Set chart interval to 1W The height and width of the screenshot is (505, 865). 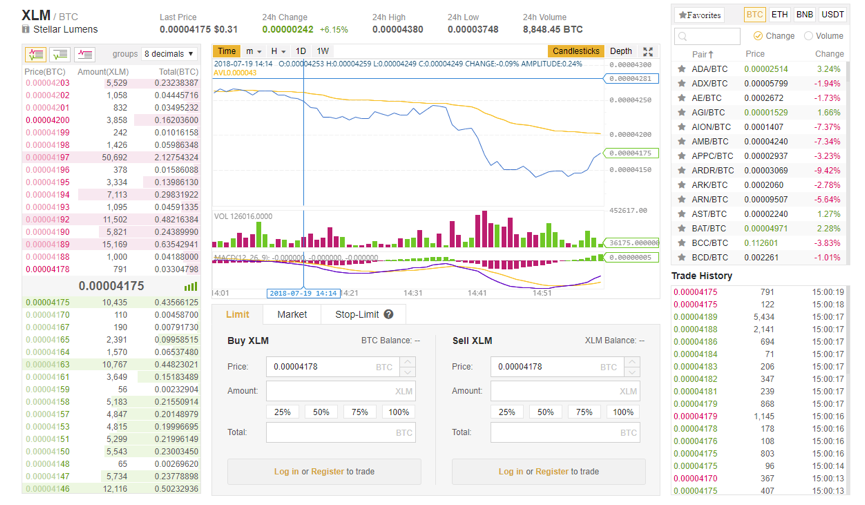coord(323,51)
